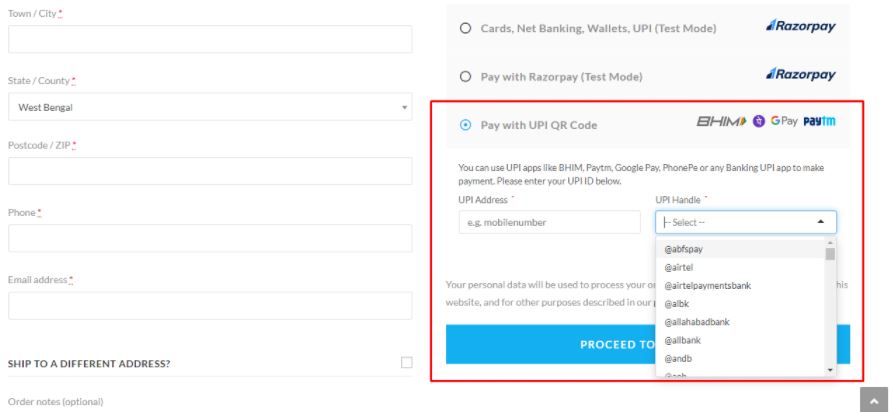The height and width of the screenshot is (412, 890).
Task: Click the BHIM logo icon
Action: coord(721,121)
